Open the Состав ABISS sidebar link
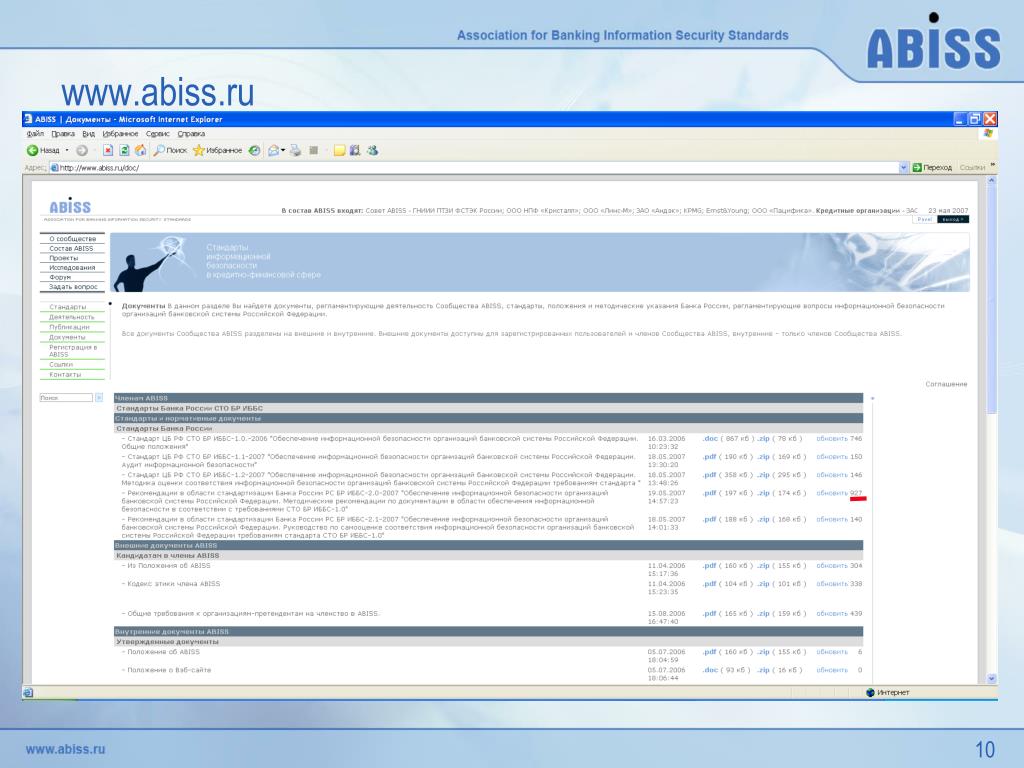This screenshot has width=1024, height=768. tap(71, 248)
